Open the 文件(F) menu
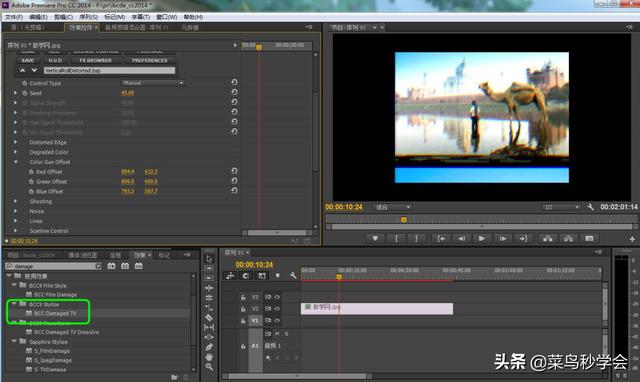The width and height of the screenshot is (640, 382). (x=14, y=17)
